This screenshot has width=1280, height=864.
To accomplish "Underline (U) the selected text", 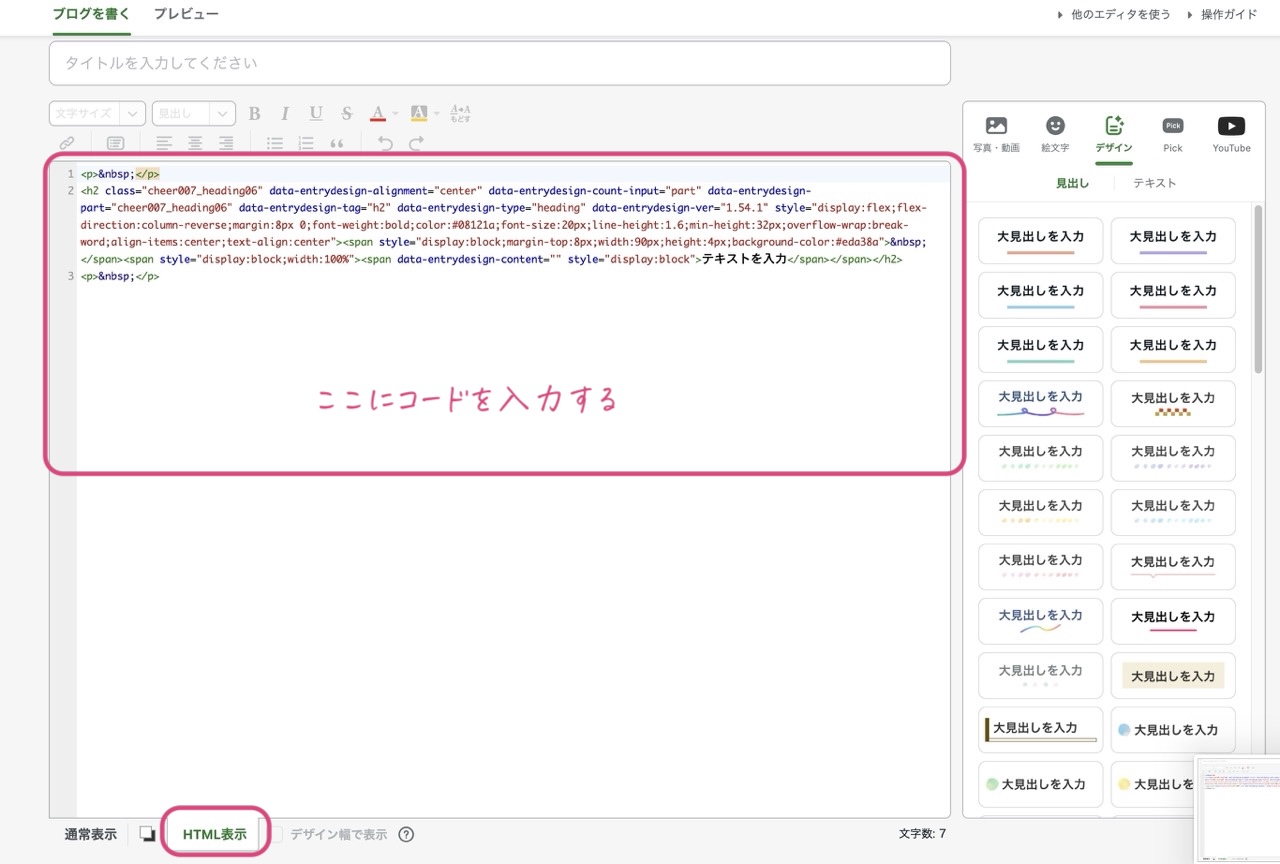I will tap(316, 113).
